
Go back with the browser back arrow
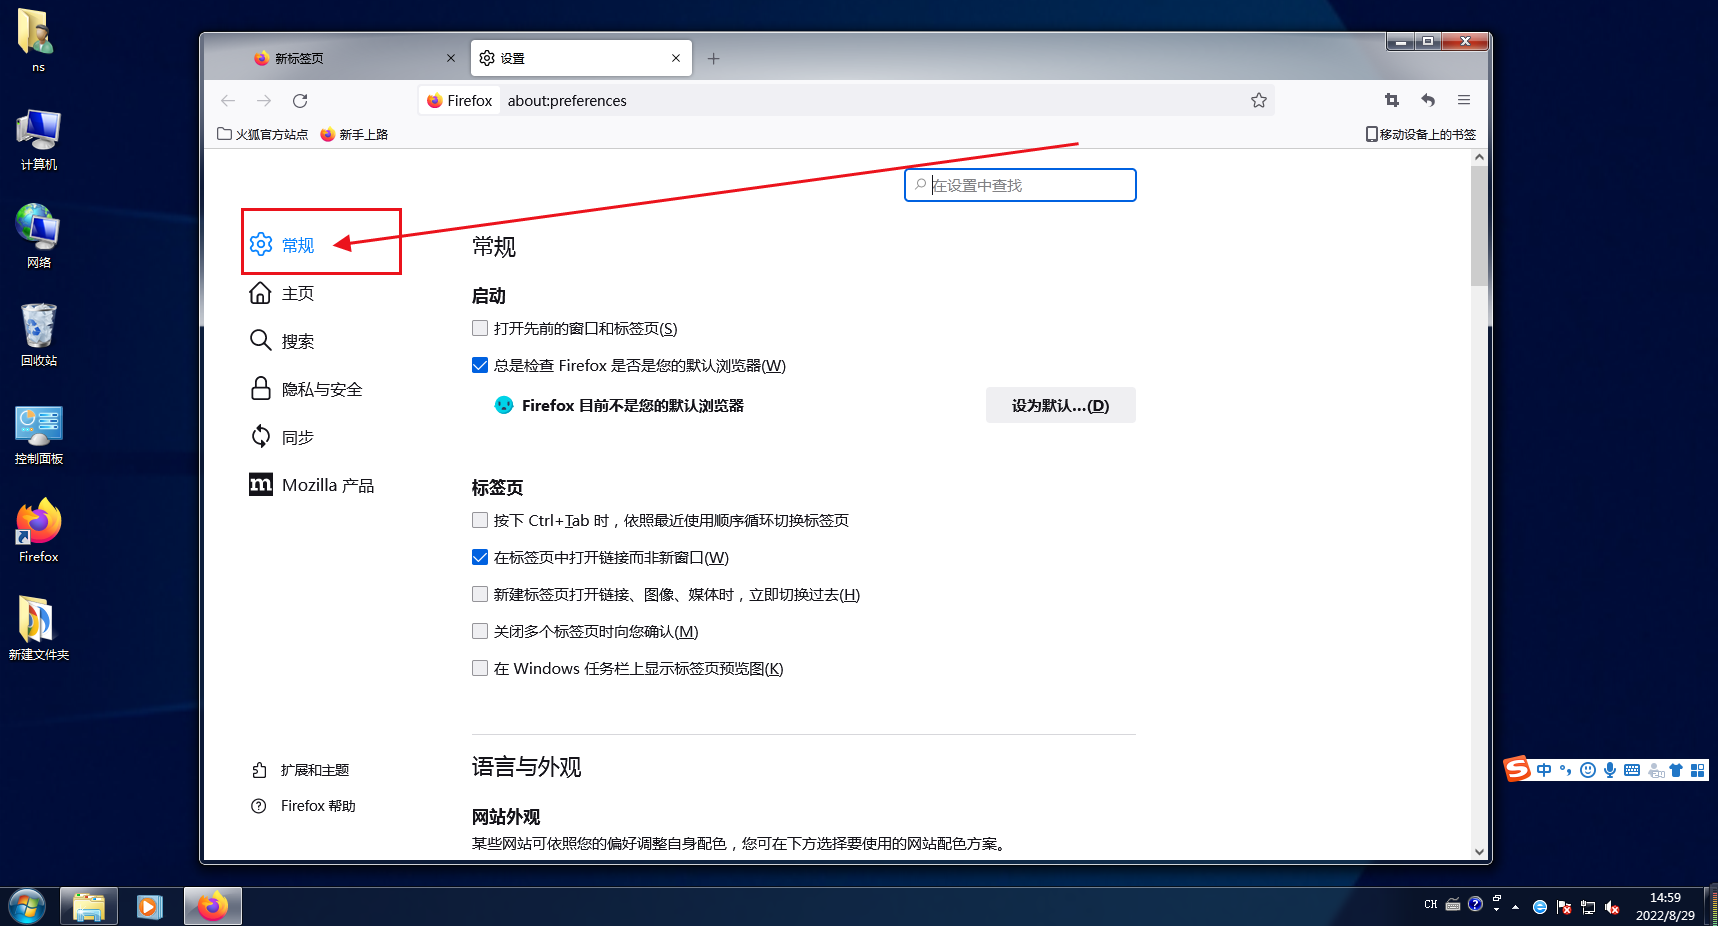pos(228,100)
